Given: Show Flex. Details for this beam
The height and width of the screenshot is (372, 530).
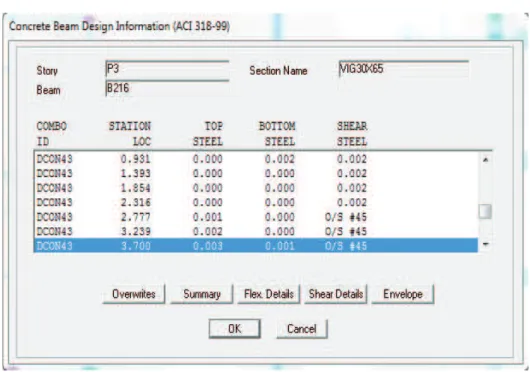Looking at the screenshot, I should [269, 294].
